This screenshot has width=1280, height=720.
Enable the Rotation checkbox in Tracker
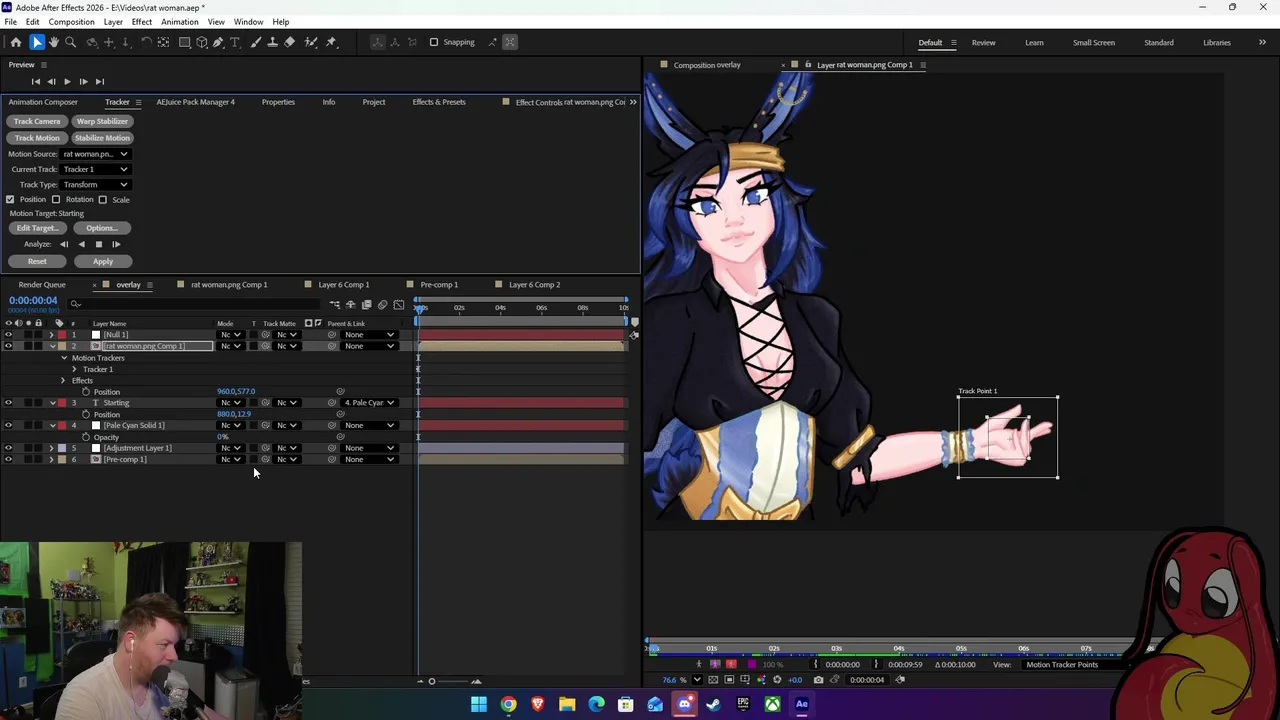tap(56, 199)
